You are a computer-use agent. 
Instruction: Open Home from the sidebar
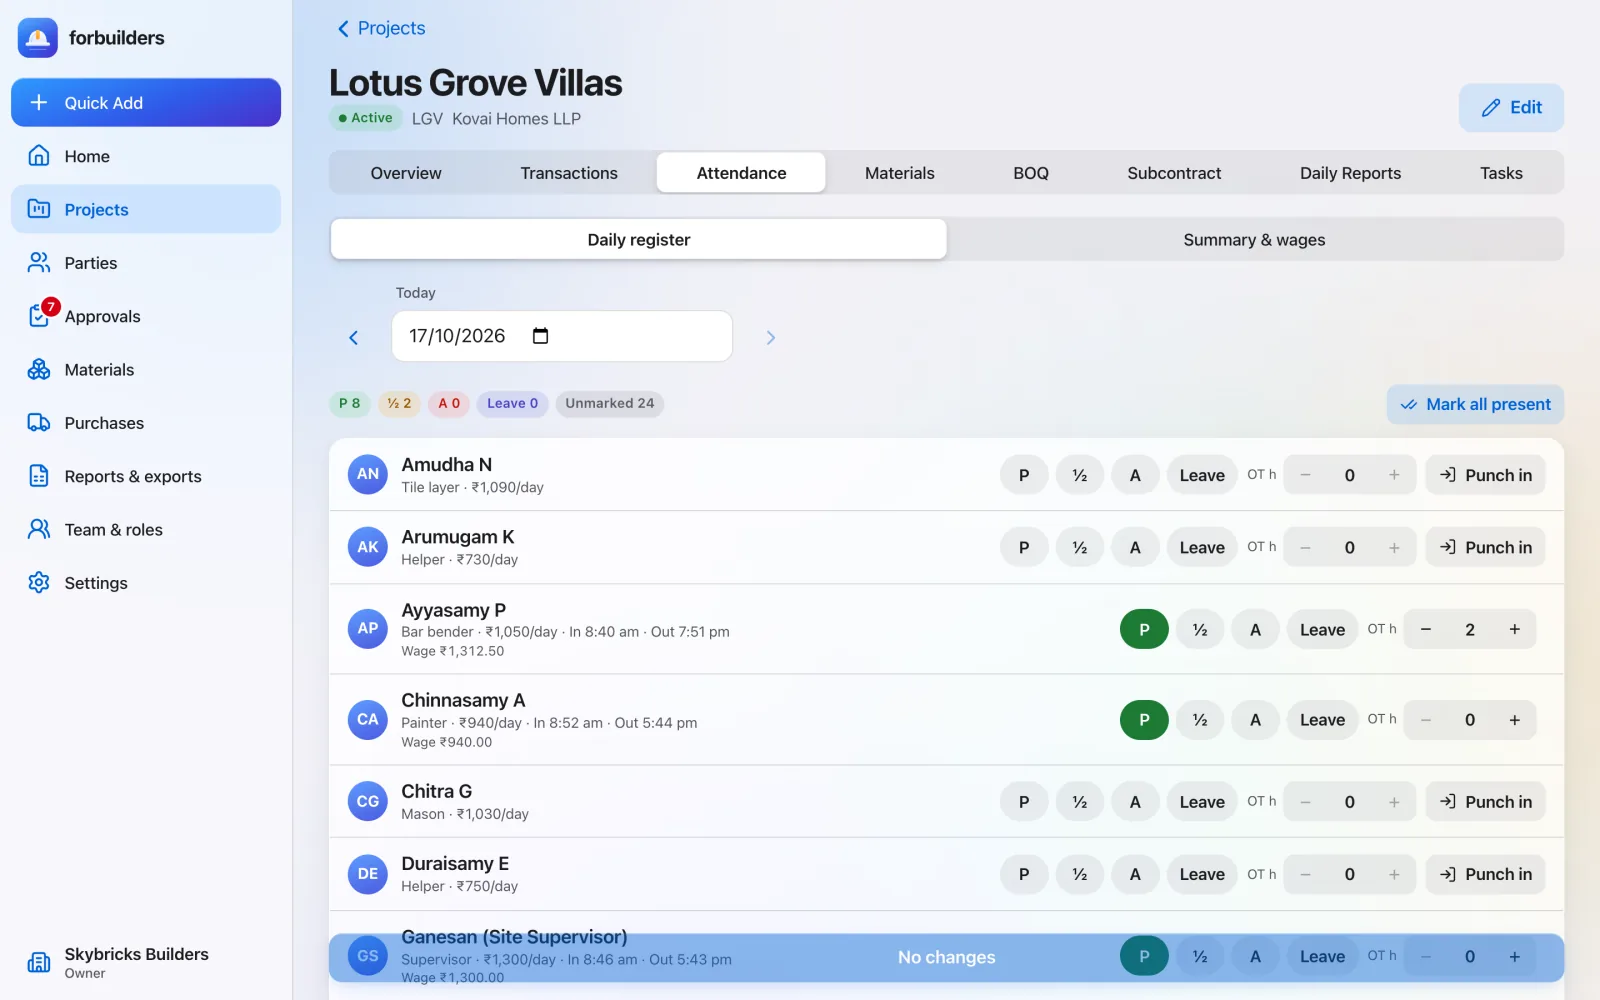click(x=146, y=156)
